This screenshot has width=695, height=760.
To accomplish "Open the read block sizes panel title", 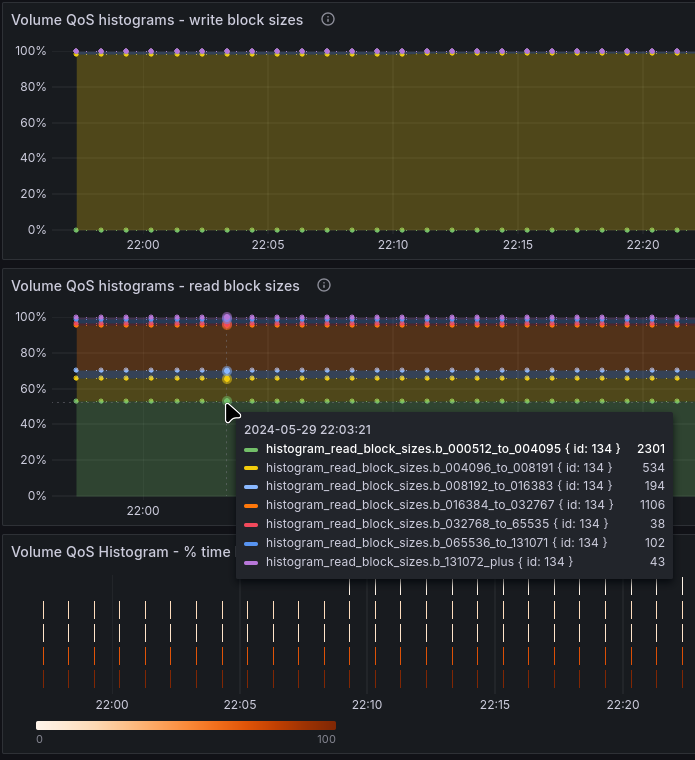I will click(155, 286).
